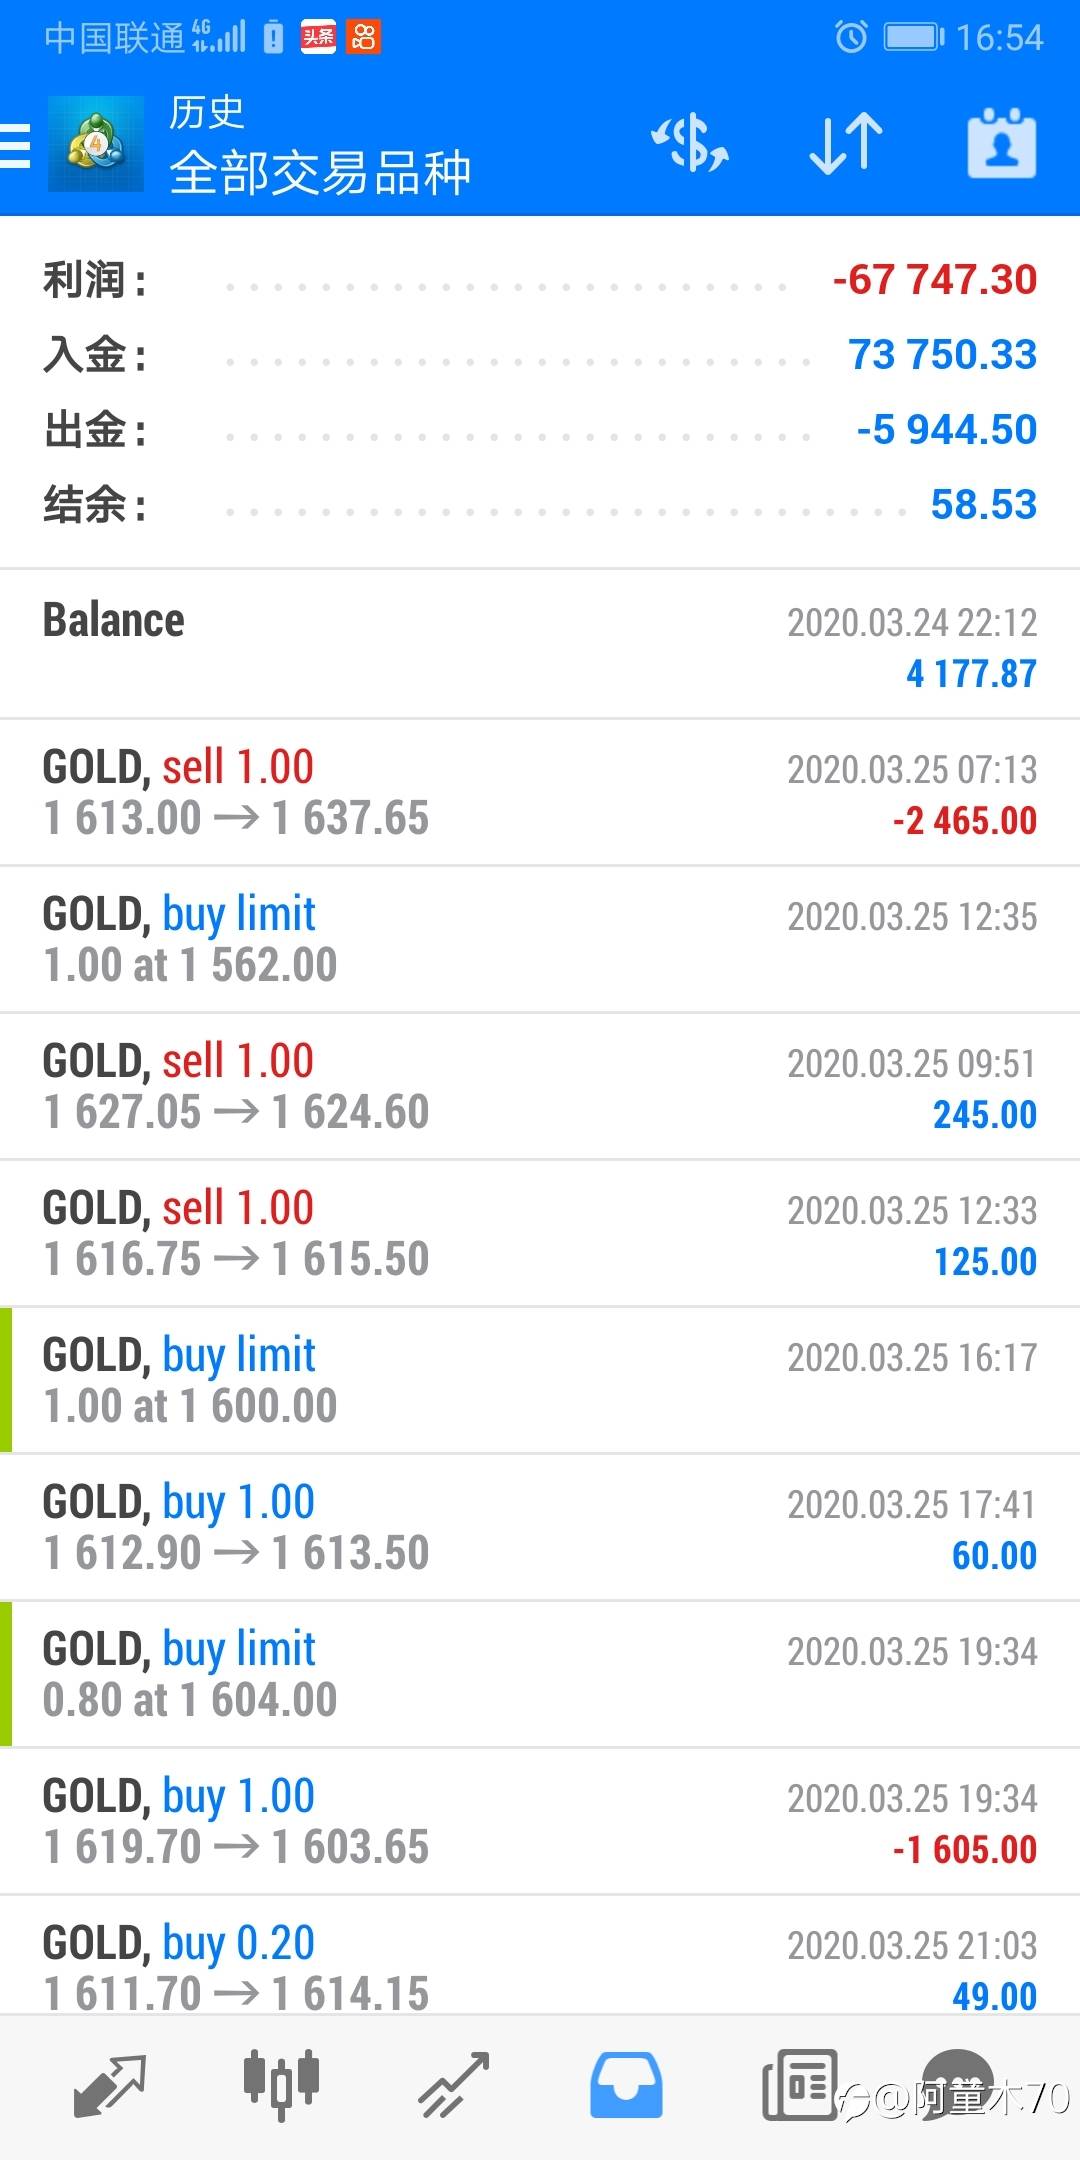Screen dimensions: 1080x2160
Task: Tap the sort arrows icon
Action: pyautogui.click(x=846, y=144)
